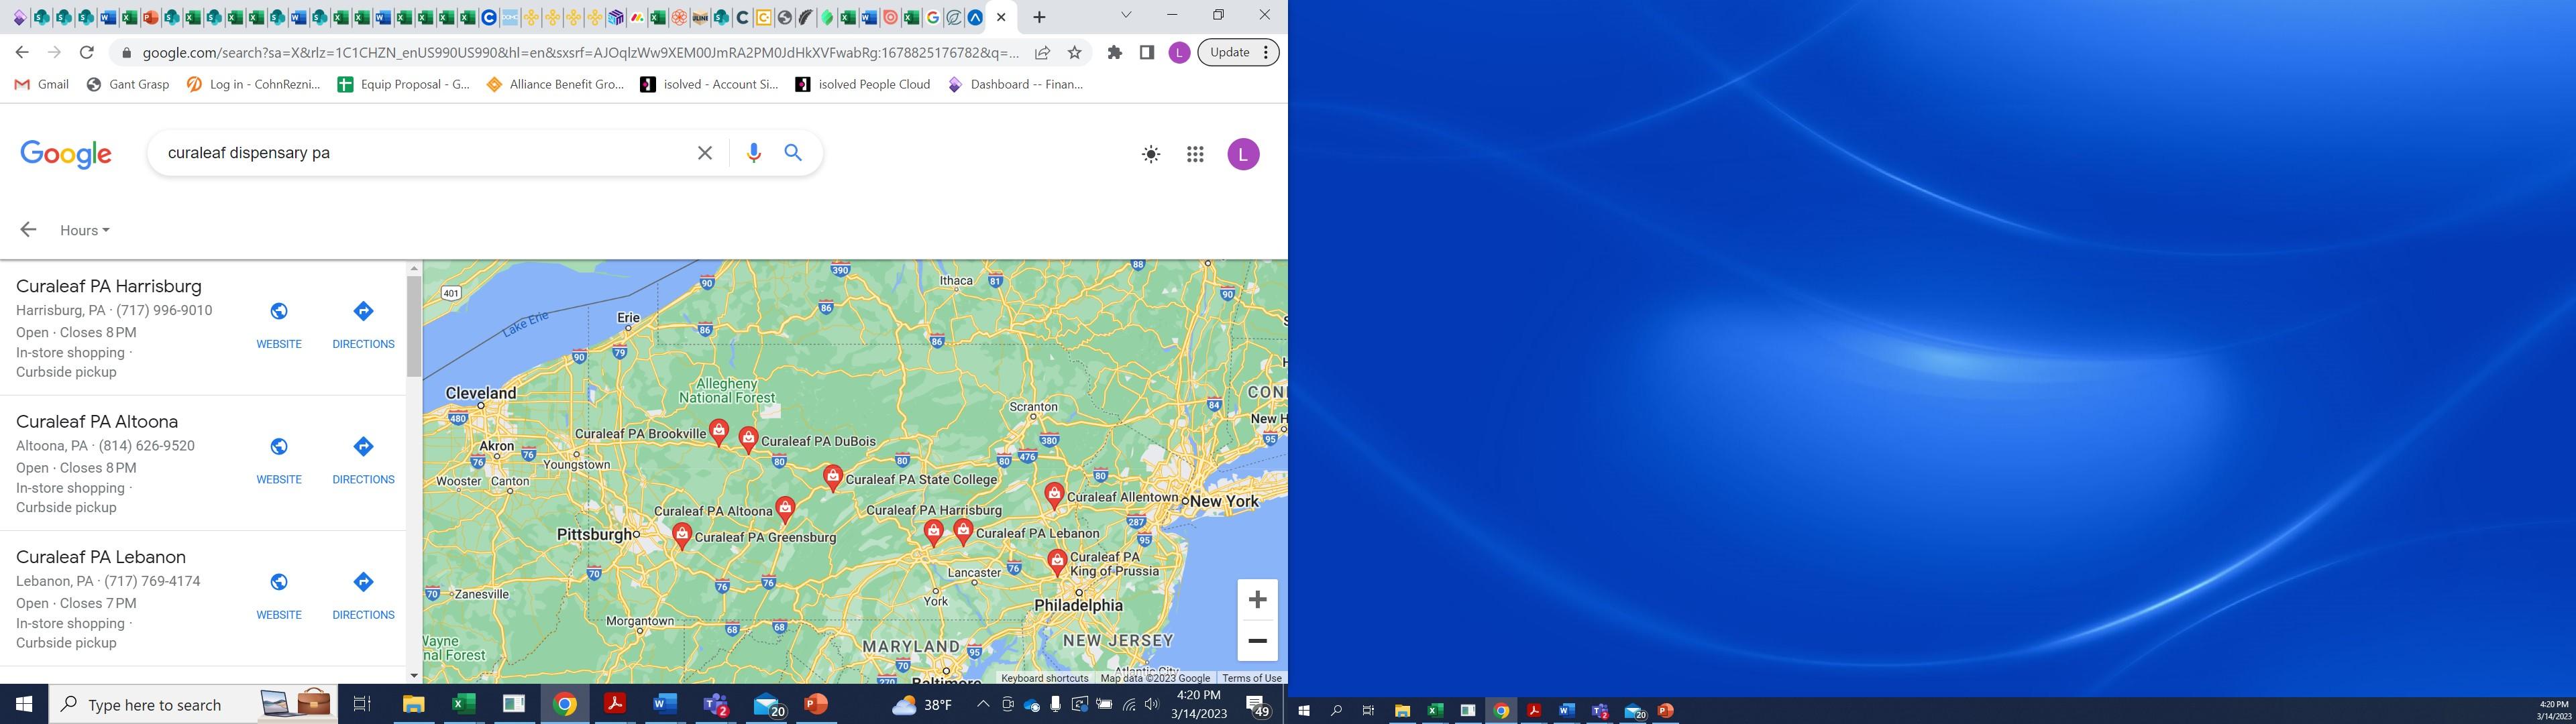Open Chrome extensions puzzle icon
The width and height of the screenshot is (2576, 724).
[1114, 53]
